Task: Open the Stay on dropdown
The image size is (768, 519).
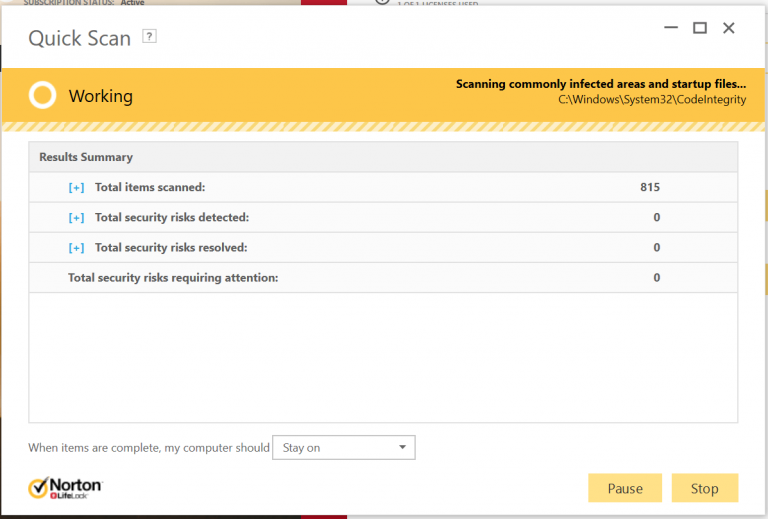Action: [x=344, y=448]
